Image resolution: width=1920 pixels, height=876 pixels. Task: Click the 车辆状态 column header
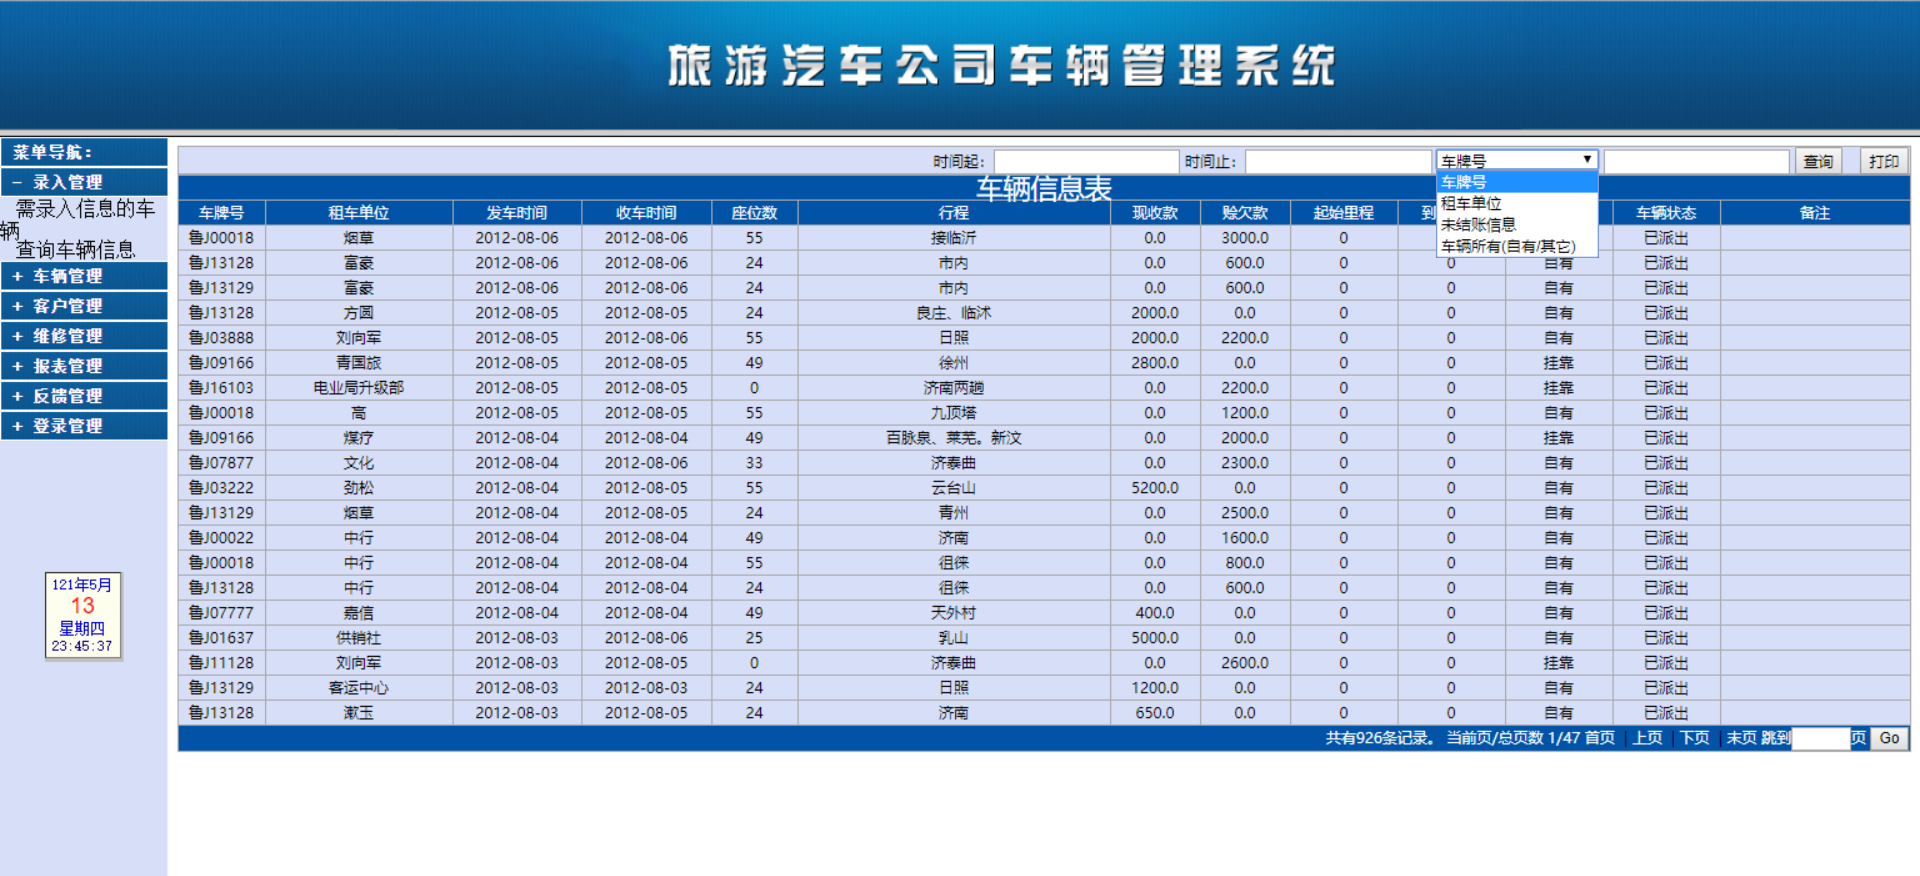coord(1666,212)
